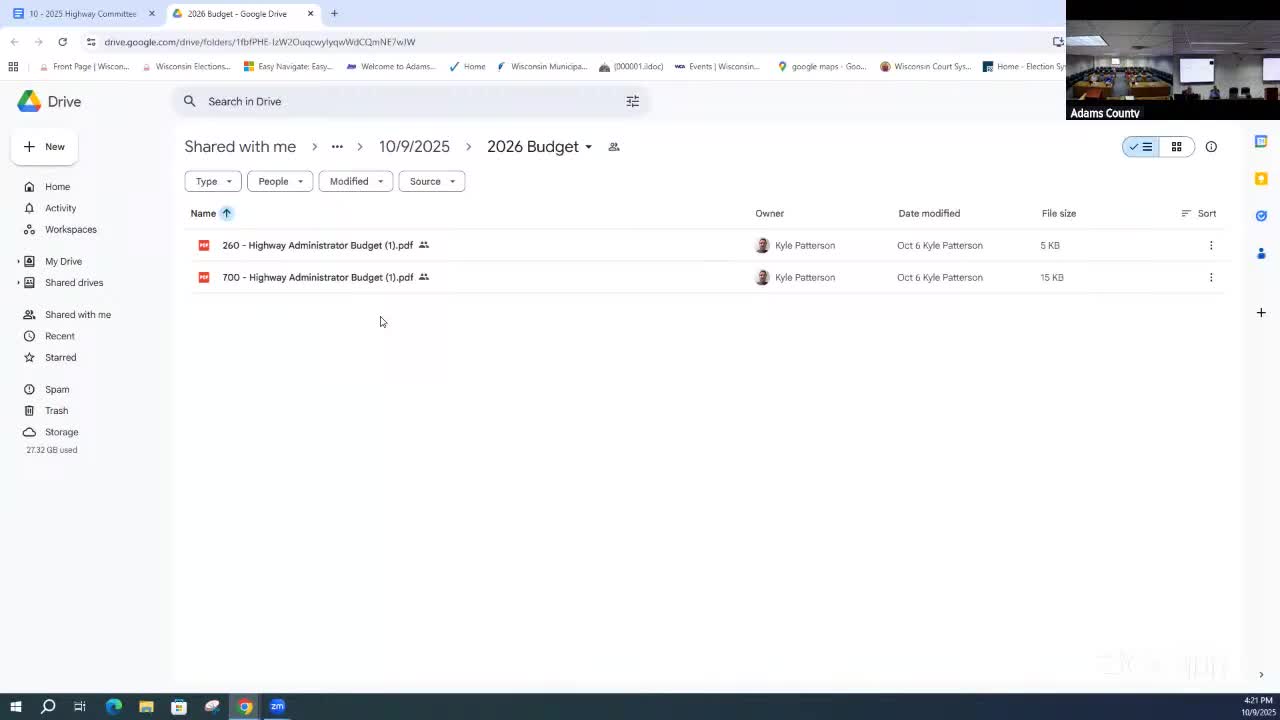Click the search magnifier icon in Drive

pos(190,101)
